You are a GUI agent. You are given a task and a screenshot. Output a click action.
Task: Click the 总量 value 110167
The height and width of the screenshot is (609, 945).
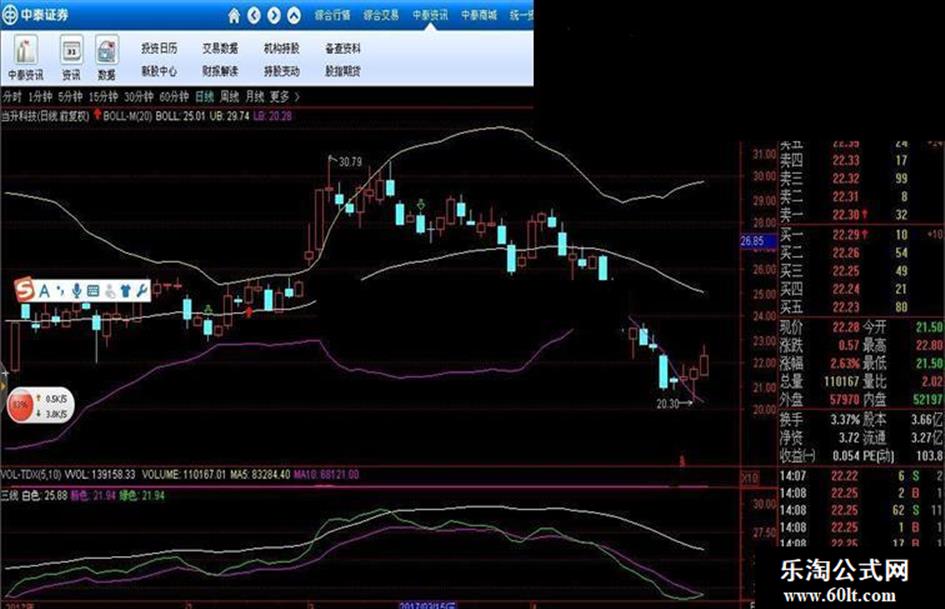click(841, 382)
